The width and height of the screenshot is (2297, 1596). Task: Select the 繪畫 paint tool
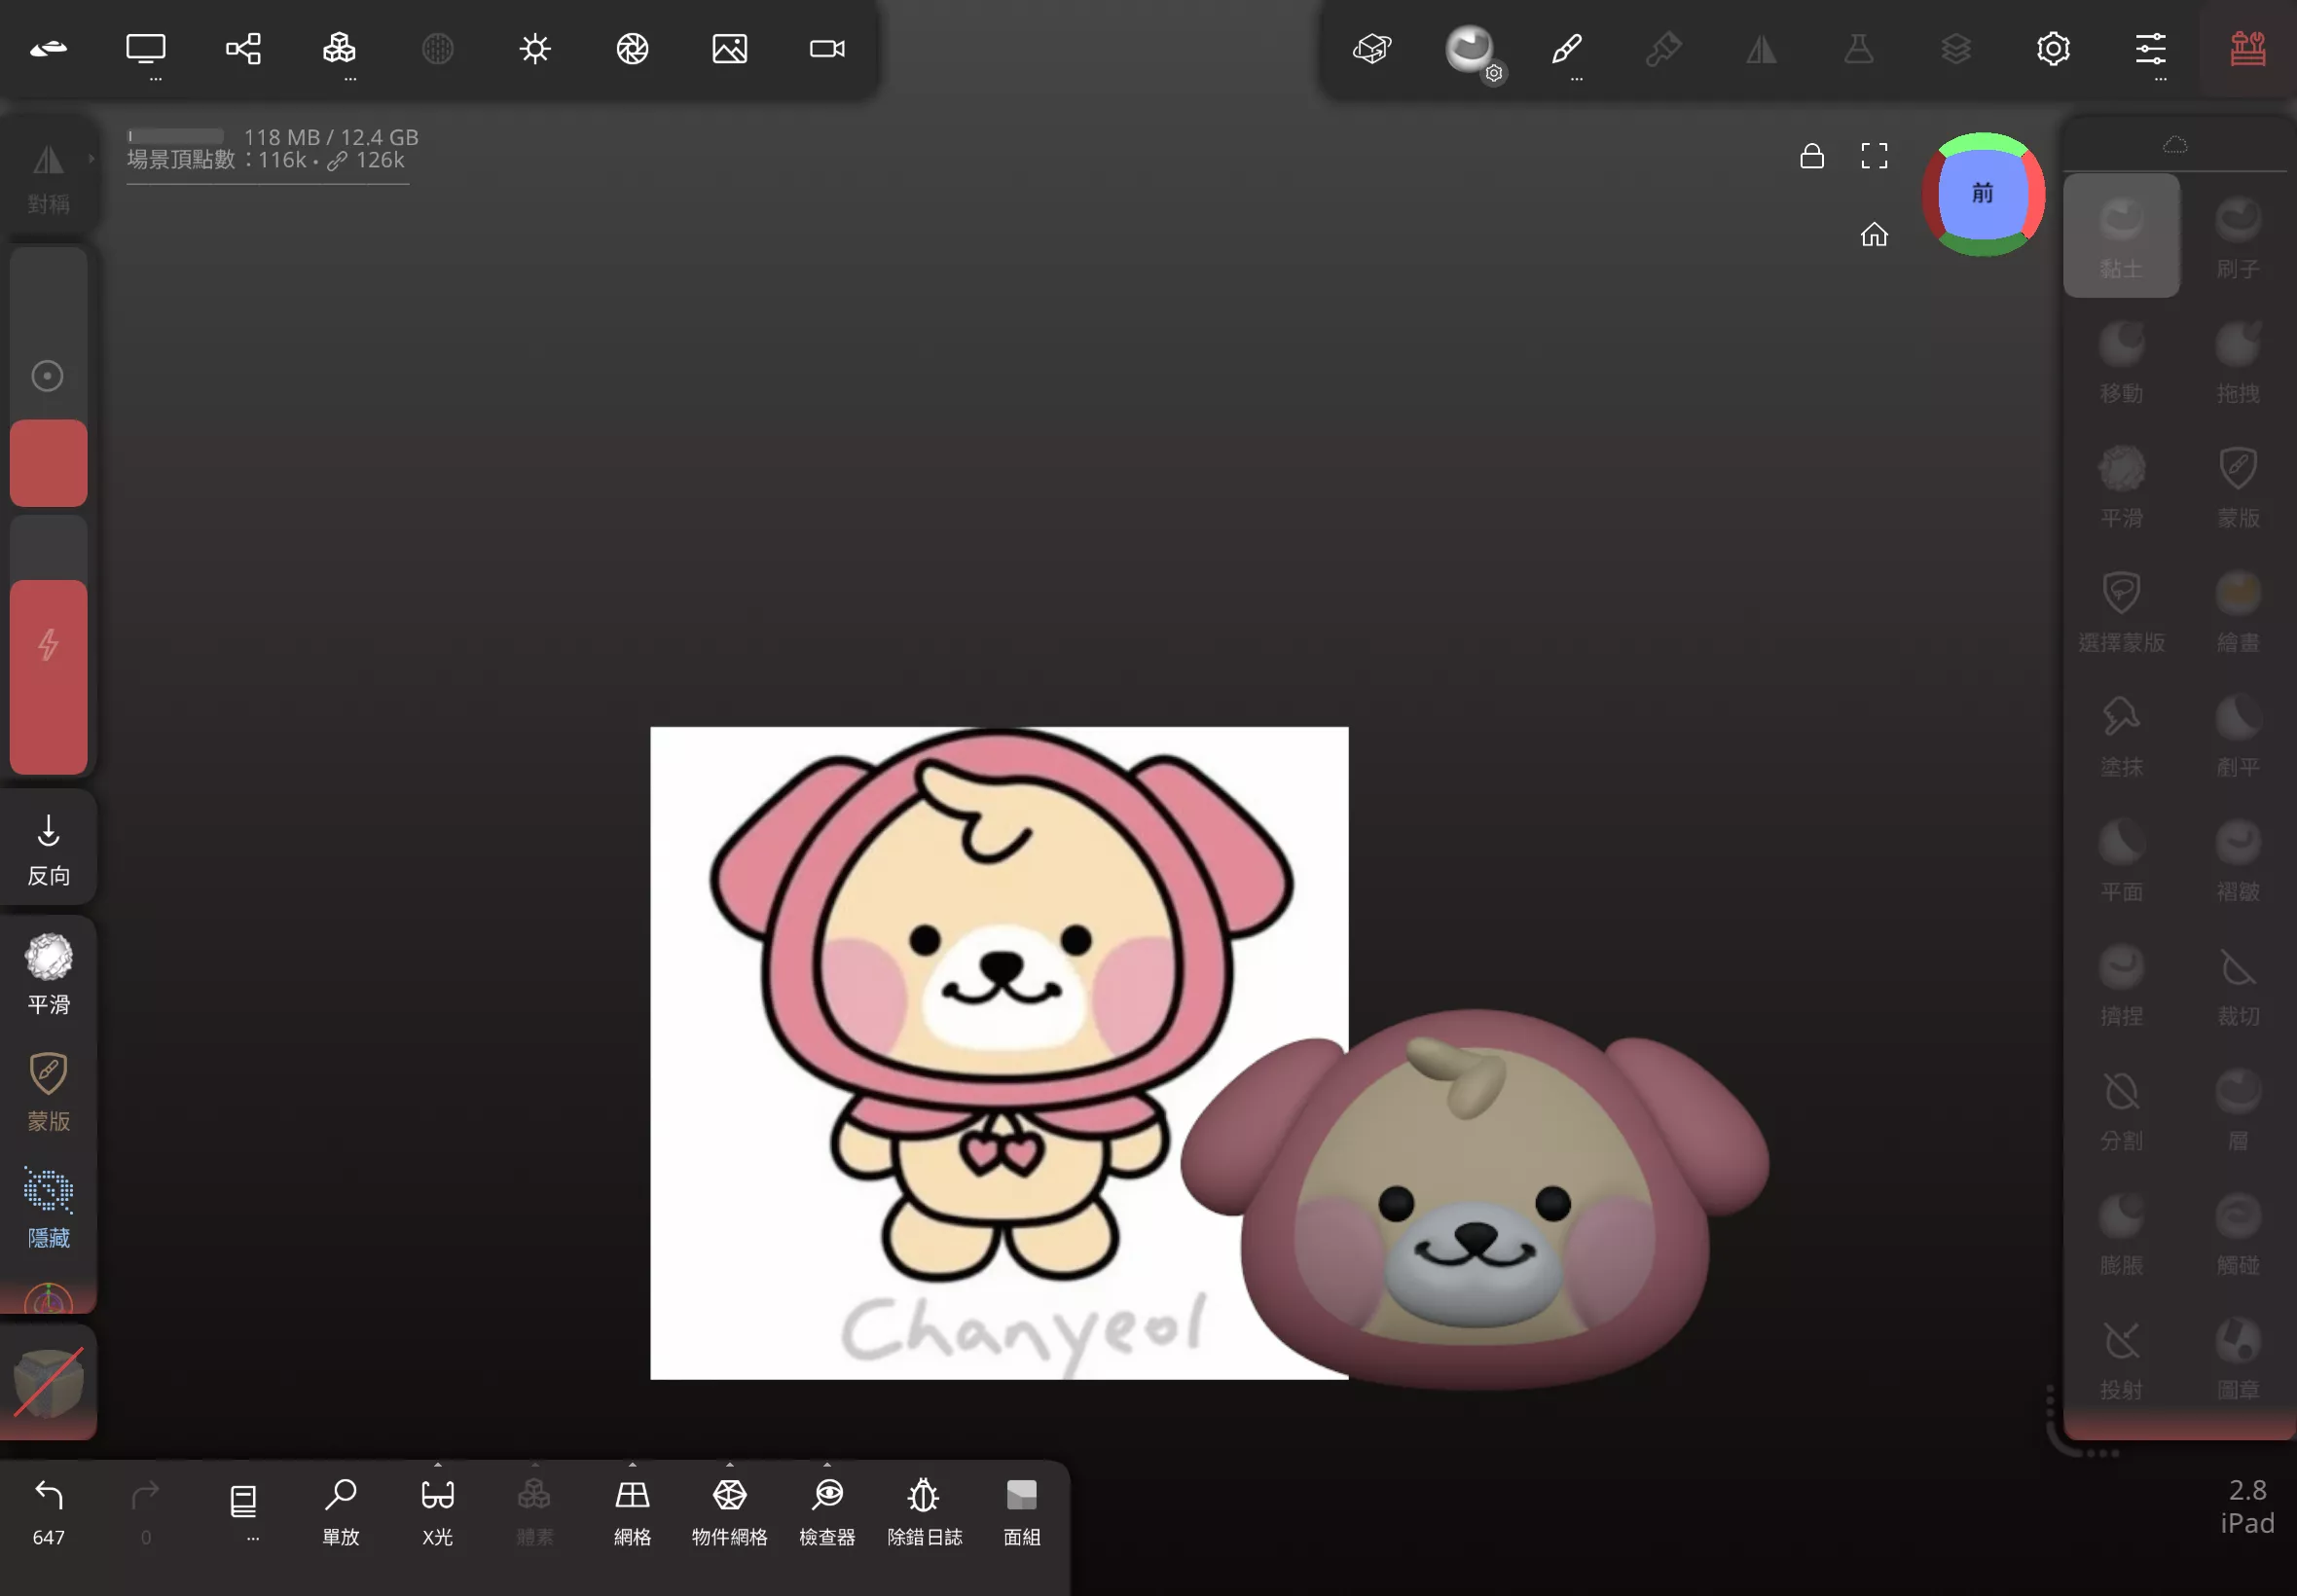click(2238, 610)
